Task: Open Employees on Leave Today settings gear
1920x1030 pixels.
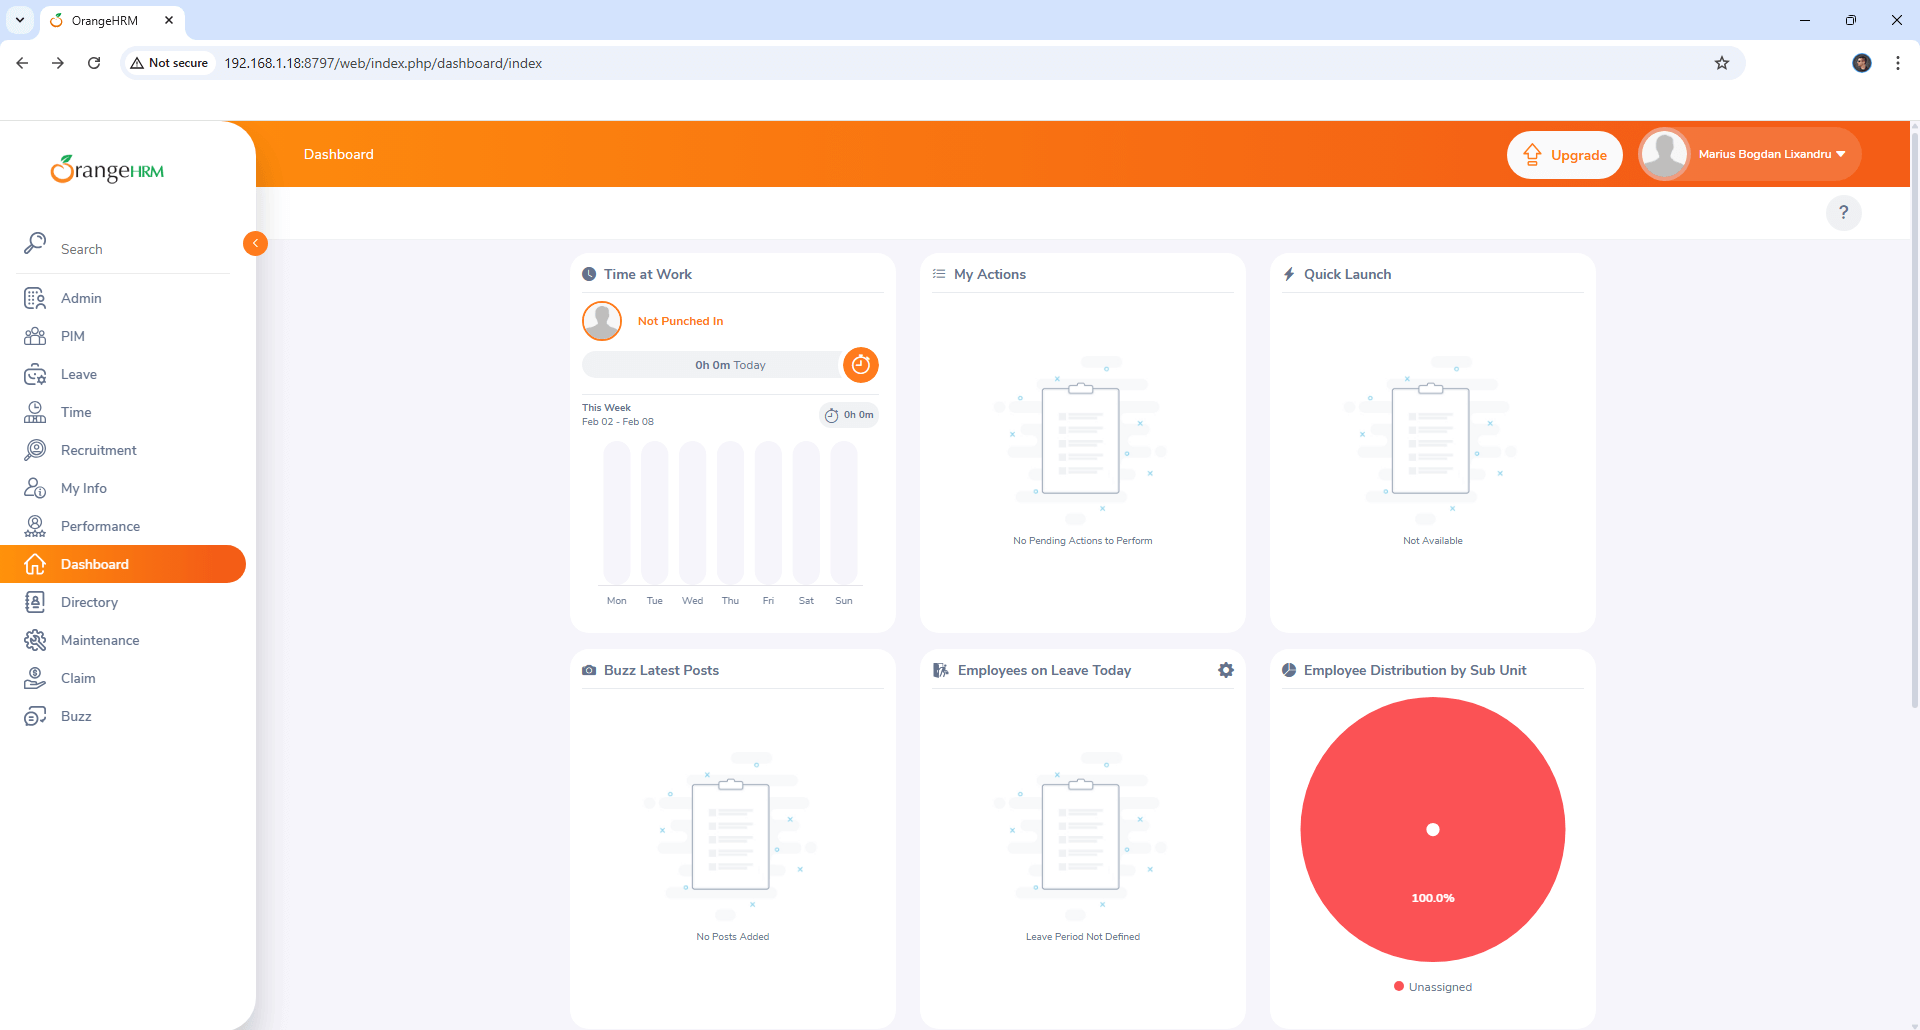Action: coord(1225,670)
